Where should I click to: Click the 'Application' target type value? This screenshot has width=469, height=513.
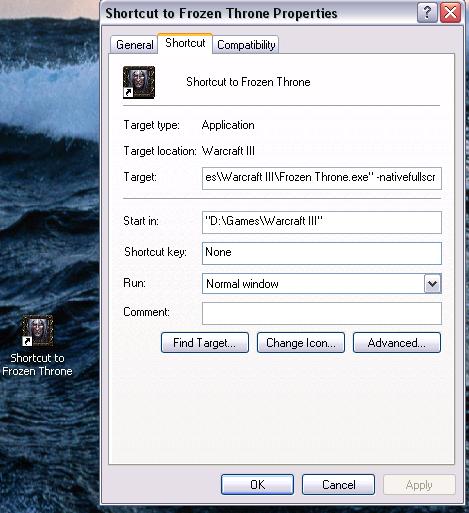coord(228,125)
